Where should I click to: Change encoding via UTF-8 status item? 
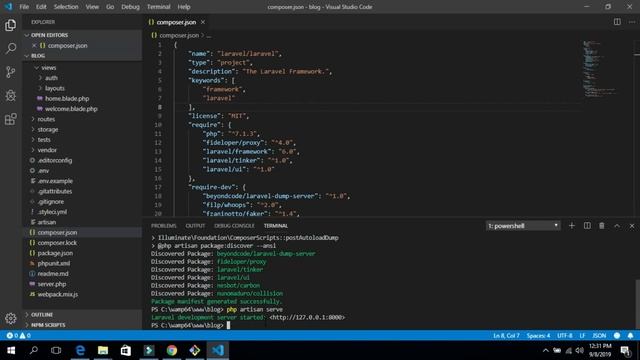point(565,336)
